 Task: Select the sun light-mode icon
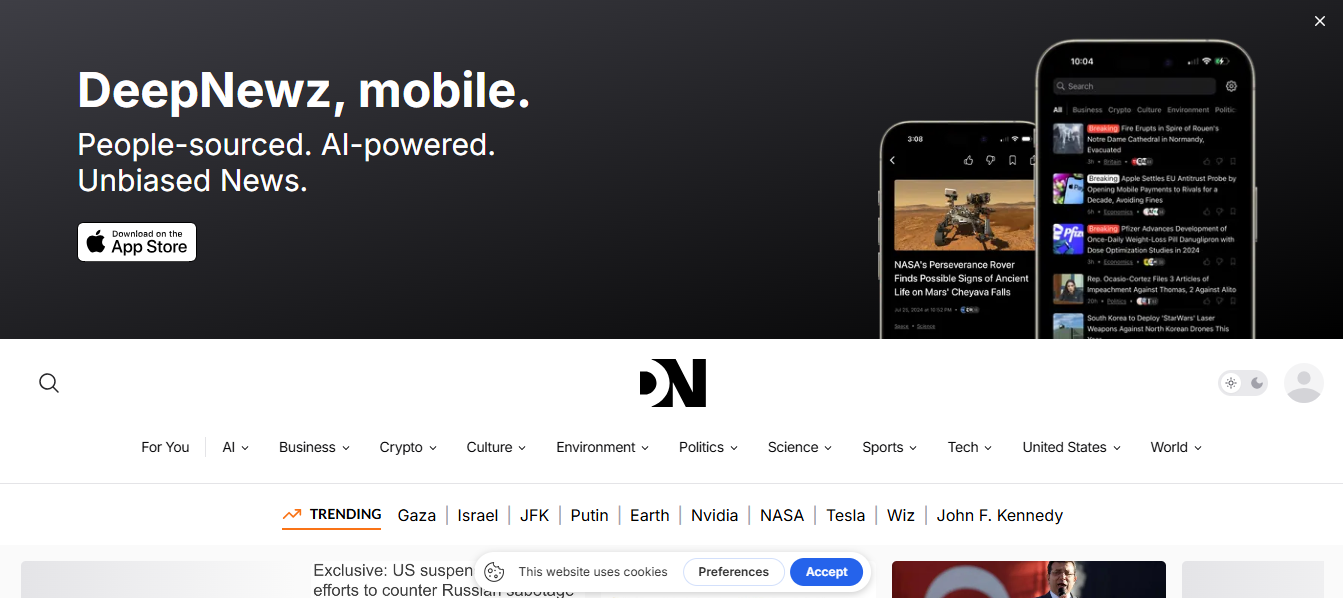(x=1231, y=383)
